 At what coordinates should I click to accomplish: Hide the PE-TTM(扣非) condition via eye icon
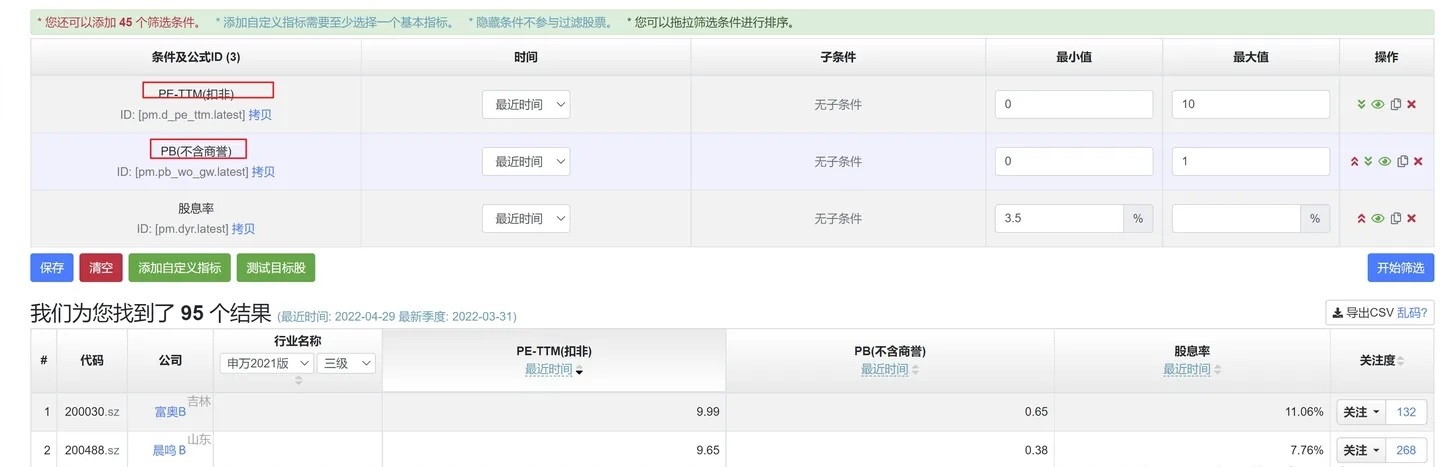1378,104
